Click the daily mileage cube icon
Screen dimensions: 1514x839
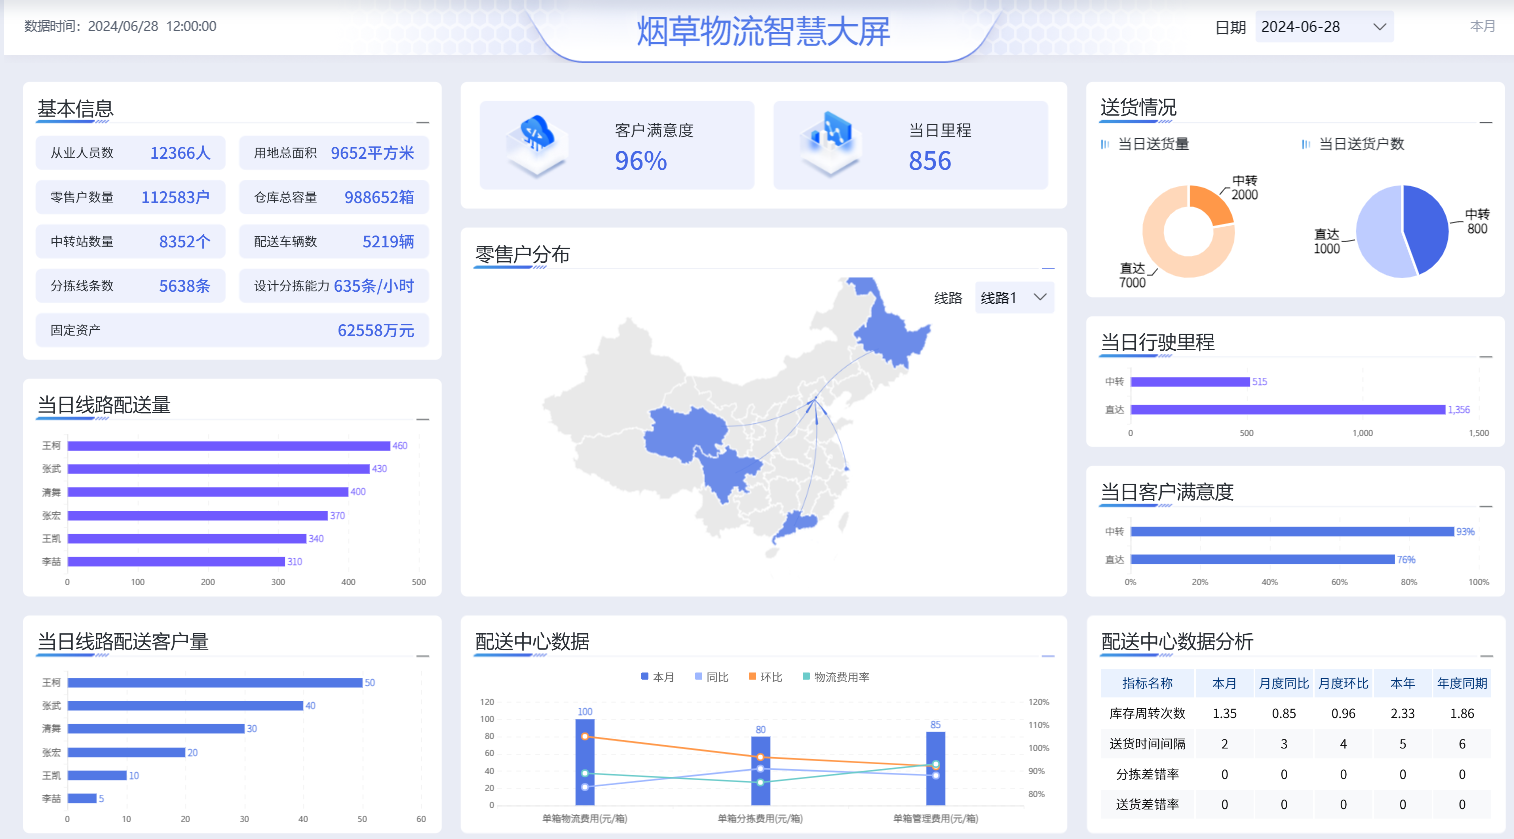(831, 145)
